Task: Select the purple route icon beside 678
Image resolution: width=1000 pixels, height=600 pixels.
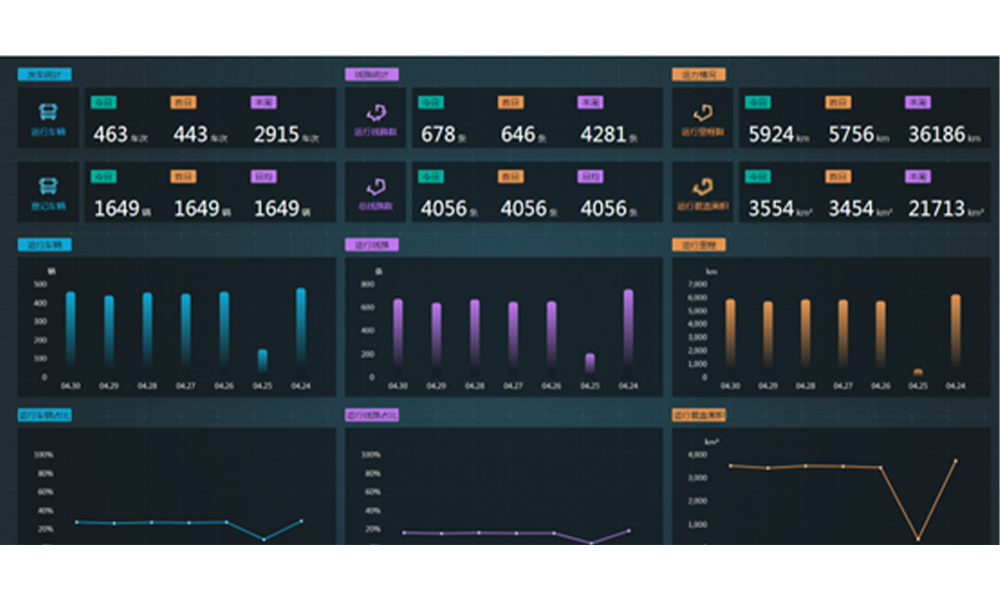Action: (376, 112)
